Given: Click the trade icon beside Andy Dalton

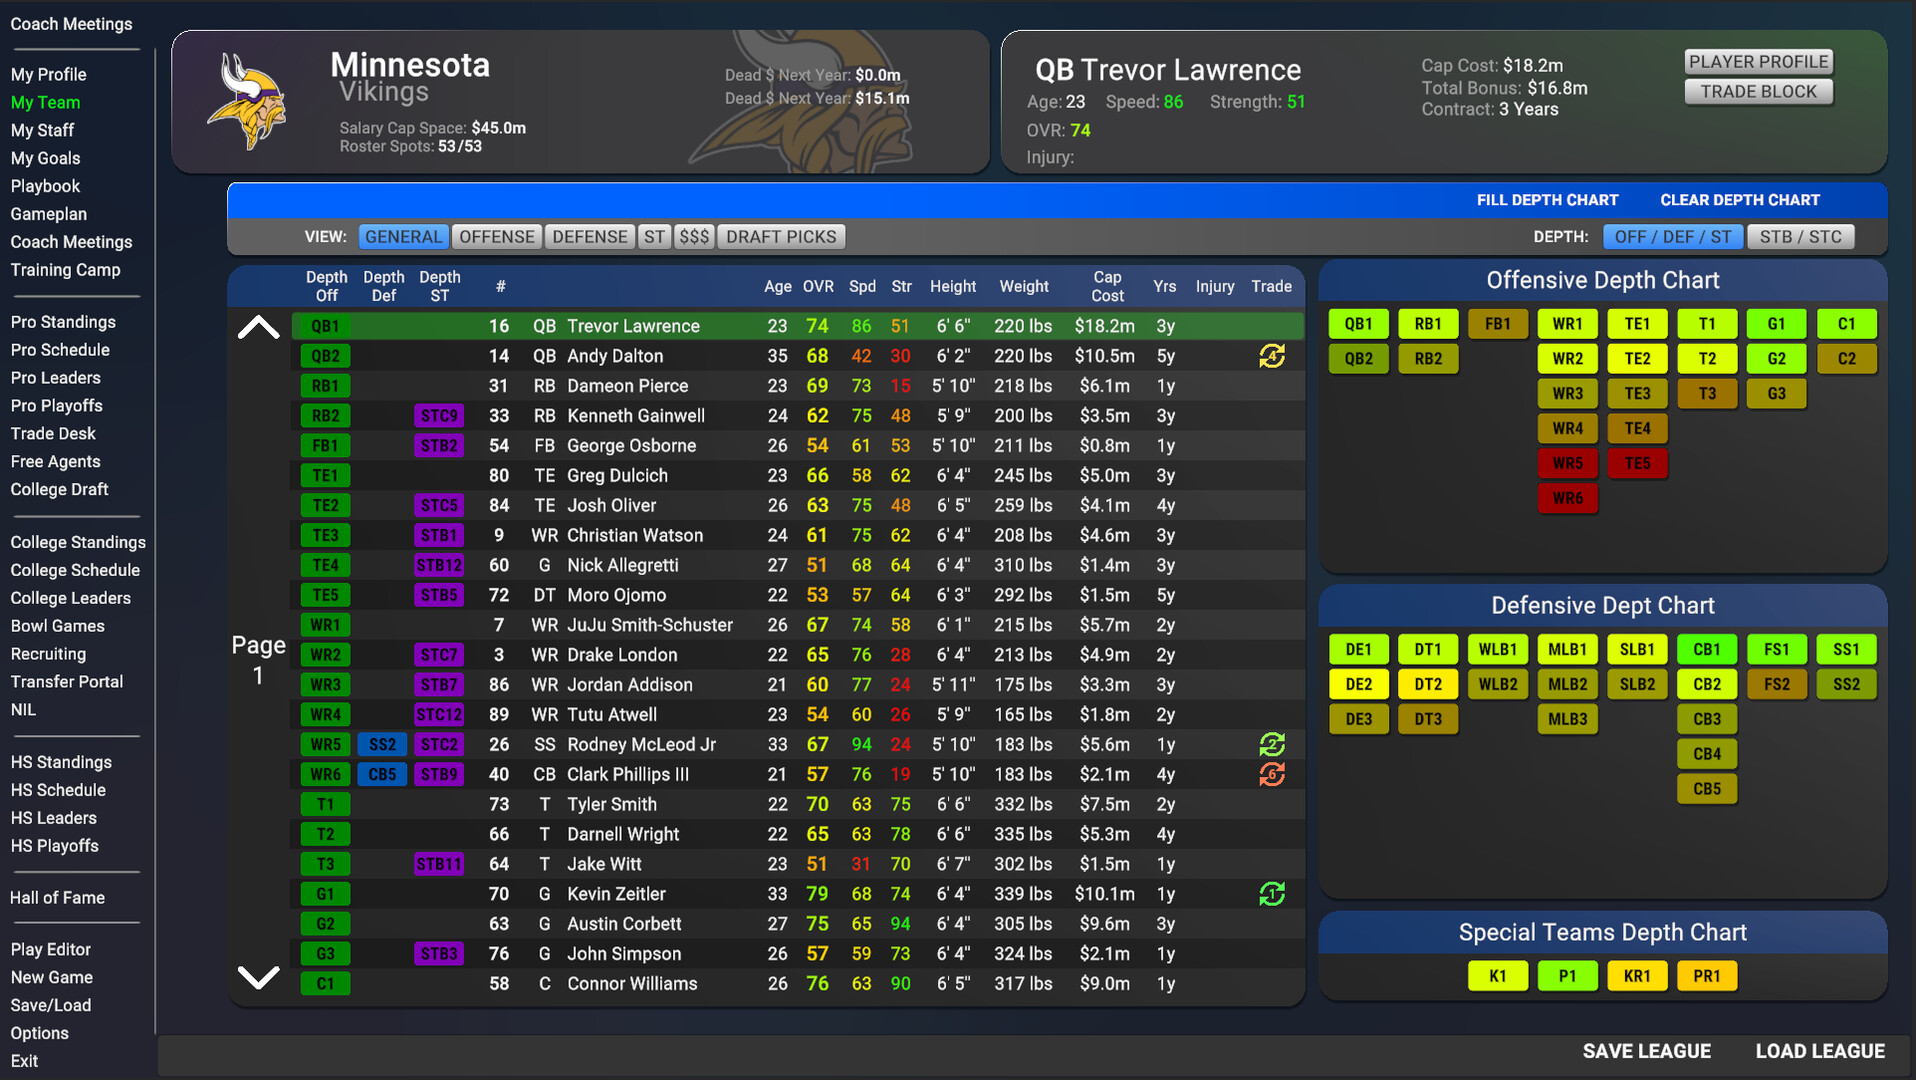Looking at the screenshot, I should [1271, 355].
